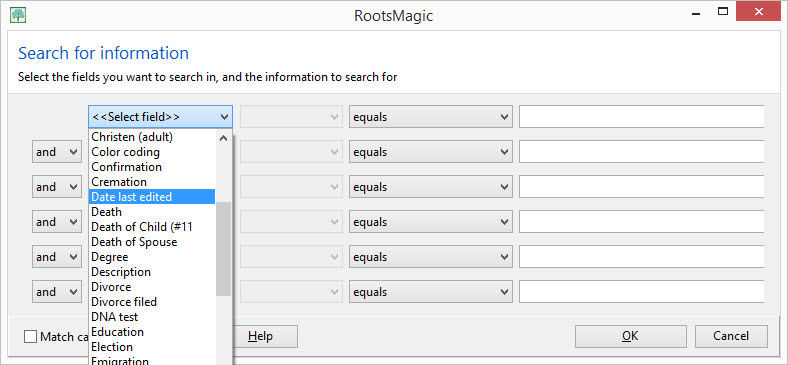The image size is (788, 365).
Task: Select Christen (adult) from the field list
Action: coord(152,137)
